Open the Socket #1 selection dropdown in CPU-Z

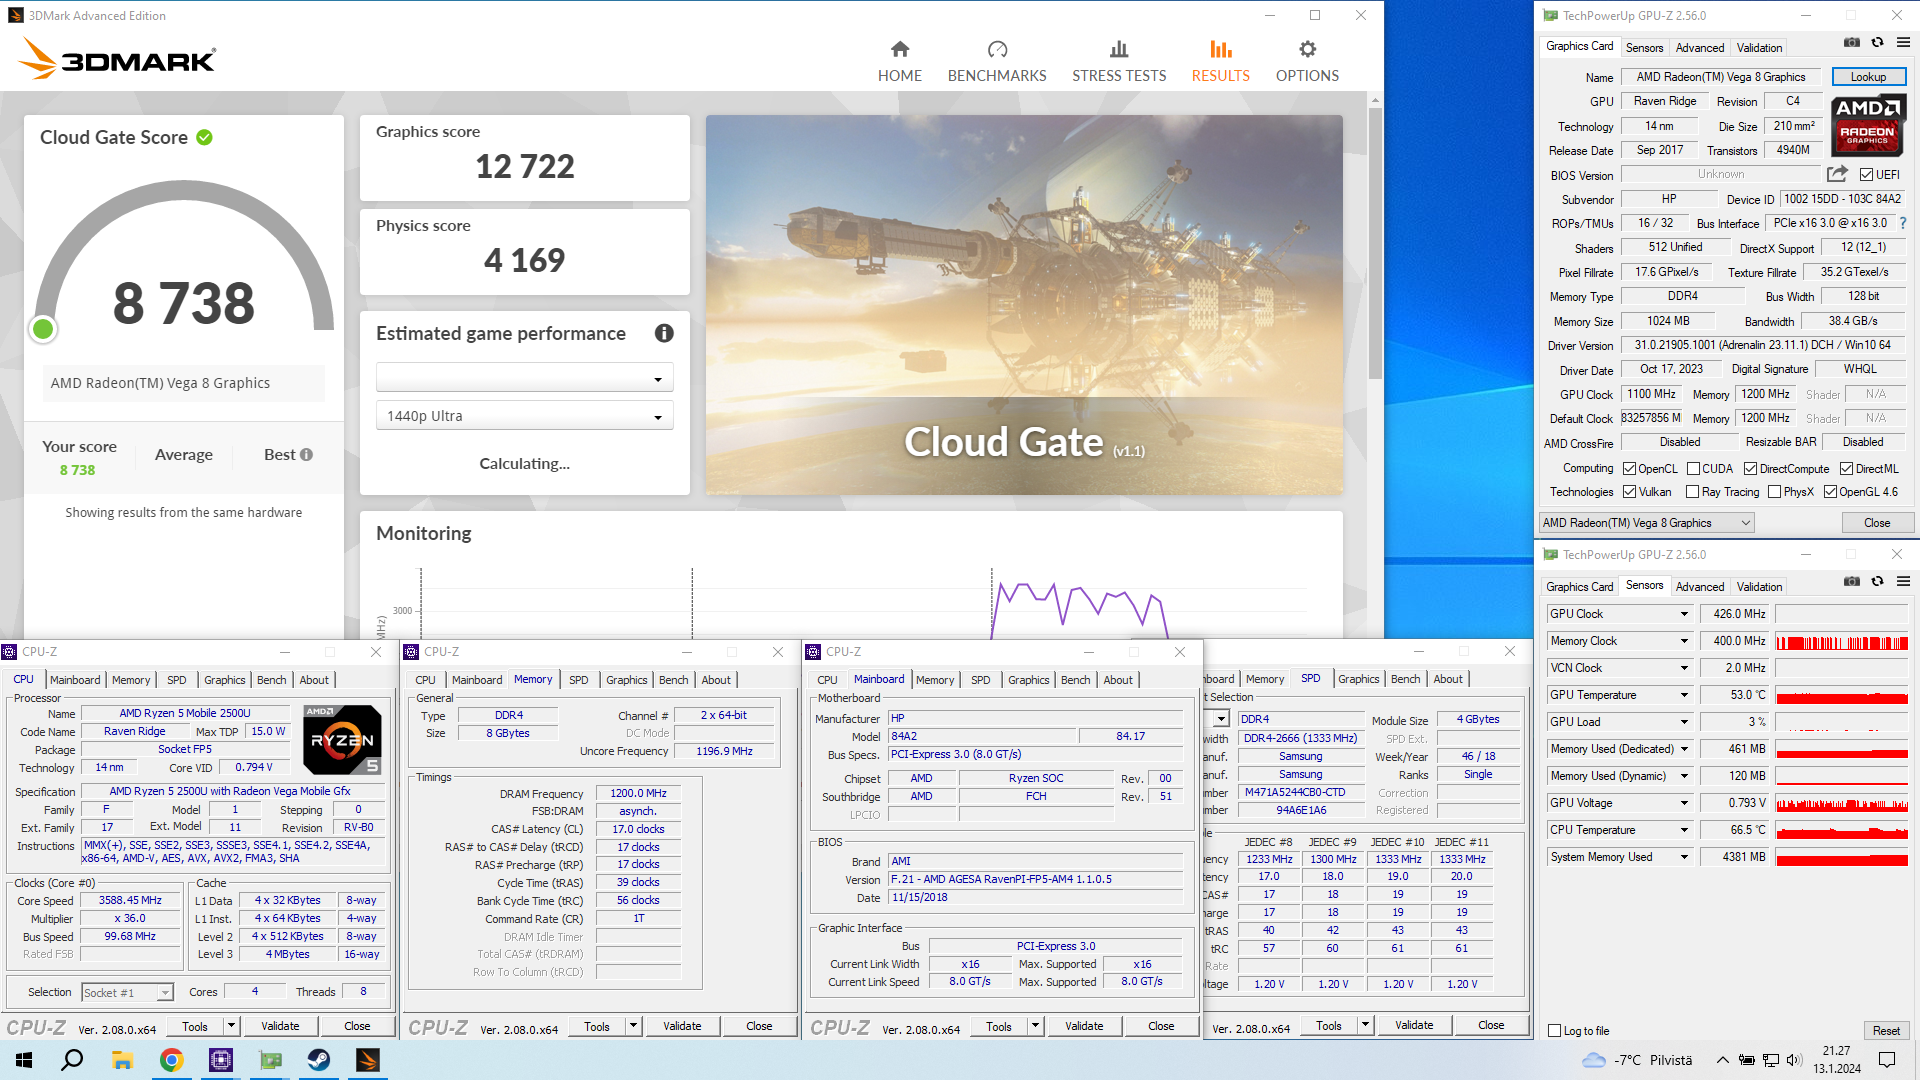(127, 993)
